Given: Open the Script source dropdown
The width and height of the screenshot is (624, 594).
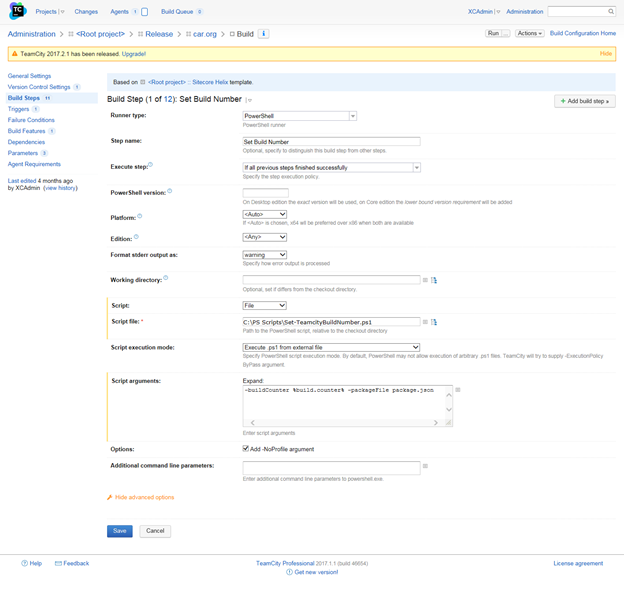Looking at the screenshot, I should coord(265,306).
